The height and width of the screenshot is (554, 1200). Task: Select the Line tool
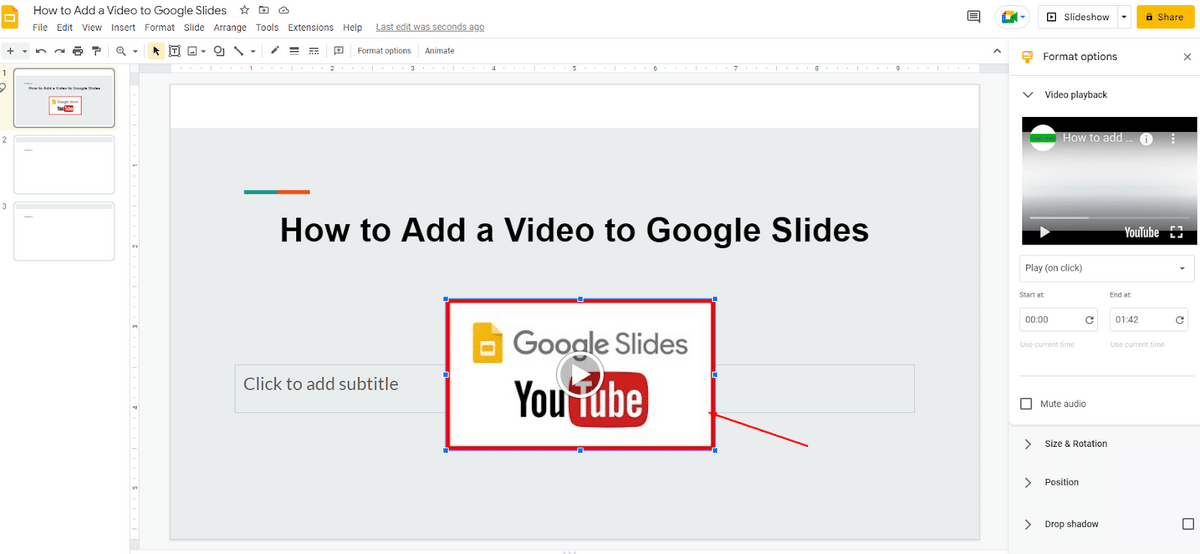pyautogui.click(x=239, y=51)
